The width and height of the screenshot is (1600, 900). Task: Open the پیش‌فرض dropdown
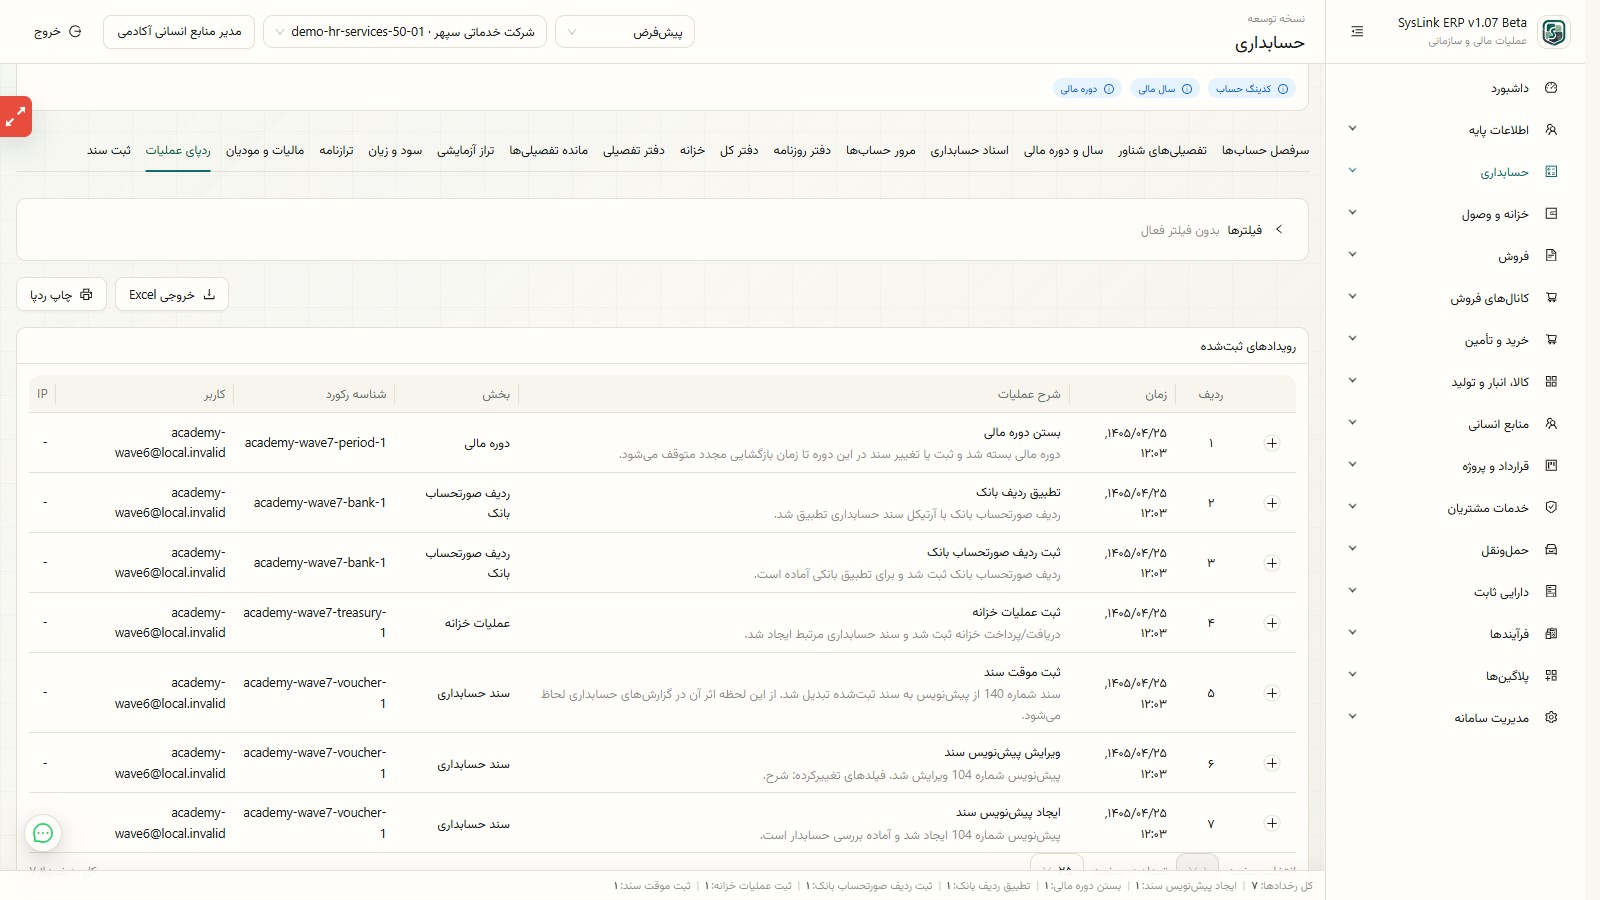click(625, 32)
